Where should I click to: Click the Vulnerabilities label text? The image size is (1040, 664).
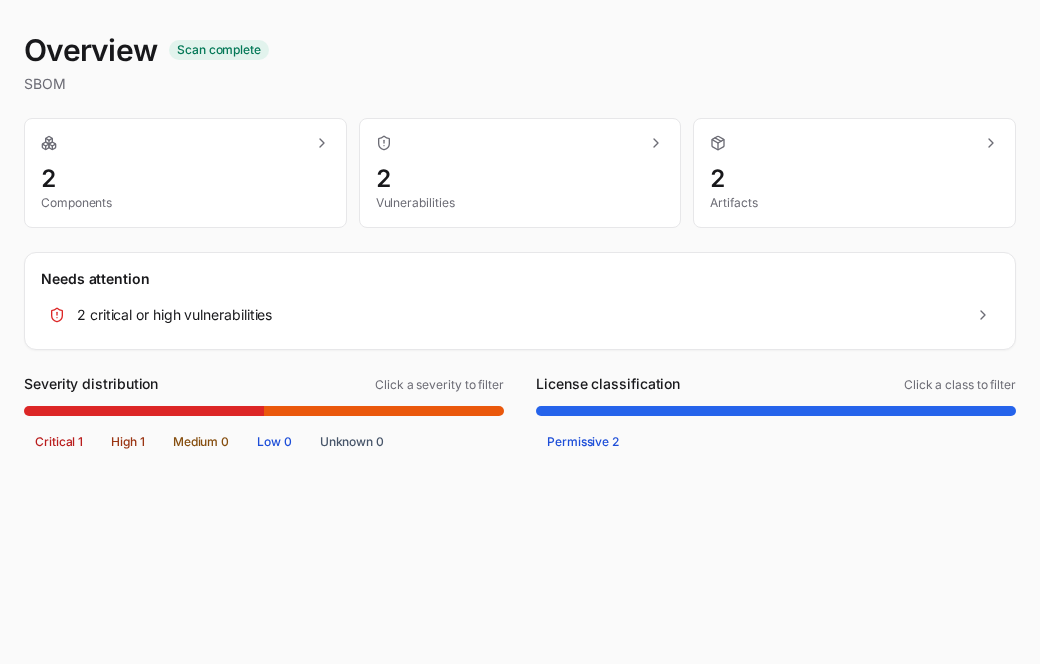(x=415, y=203)
